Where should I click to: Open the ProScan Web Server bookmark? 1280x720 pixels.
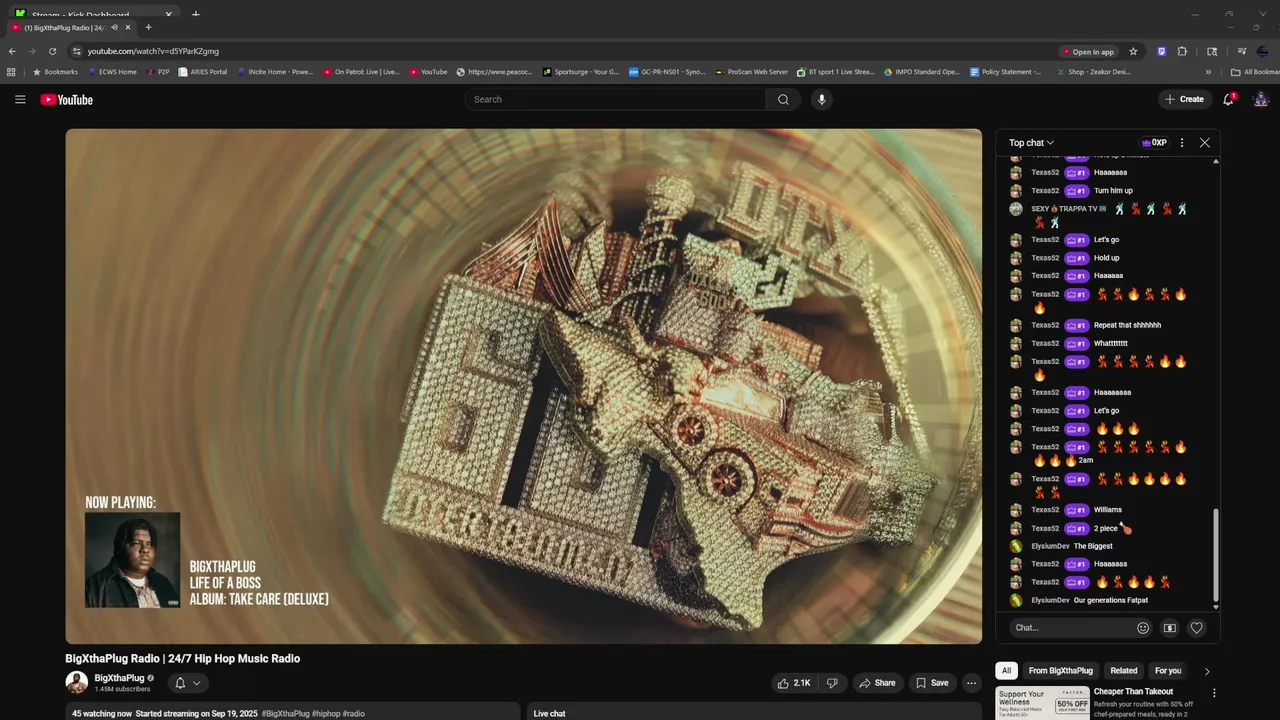[752, 72]
